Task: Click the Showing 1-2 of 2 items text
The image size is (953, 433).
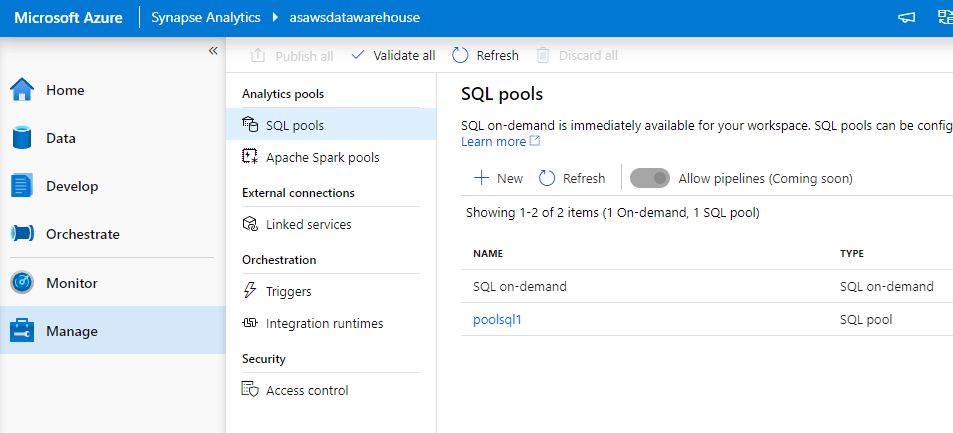Action: (613, 212)
